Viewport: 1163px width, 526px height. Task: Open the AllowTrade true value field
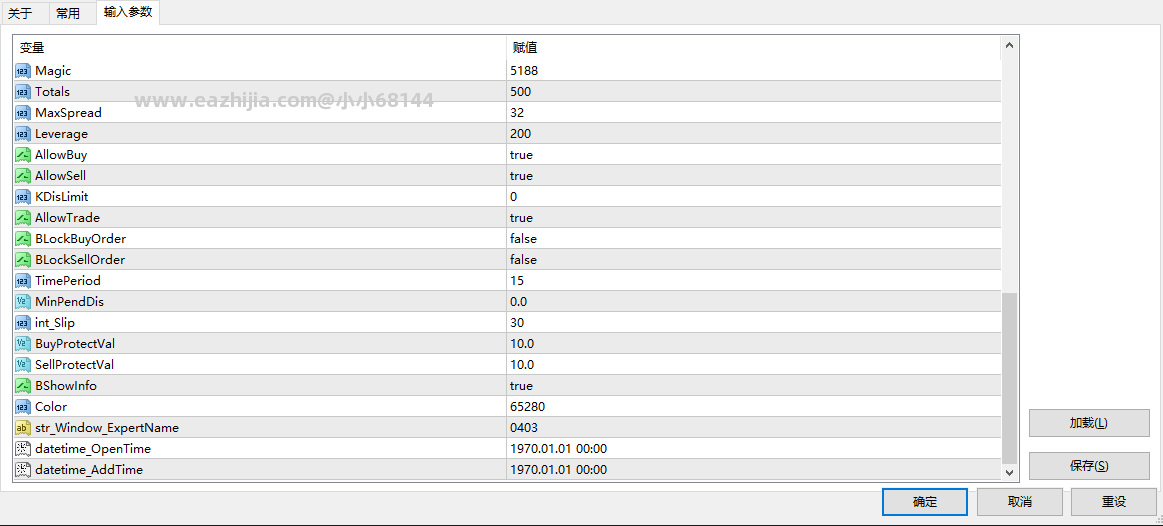tap(754, 218)
